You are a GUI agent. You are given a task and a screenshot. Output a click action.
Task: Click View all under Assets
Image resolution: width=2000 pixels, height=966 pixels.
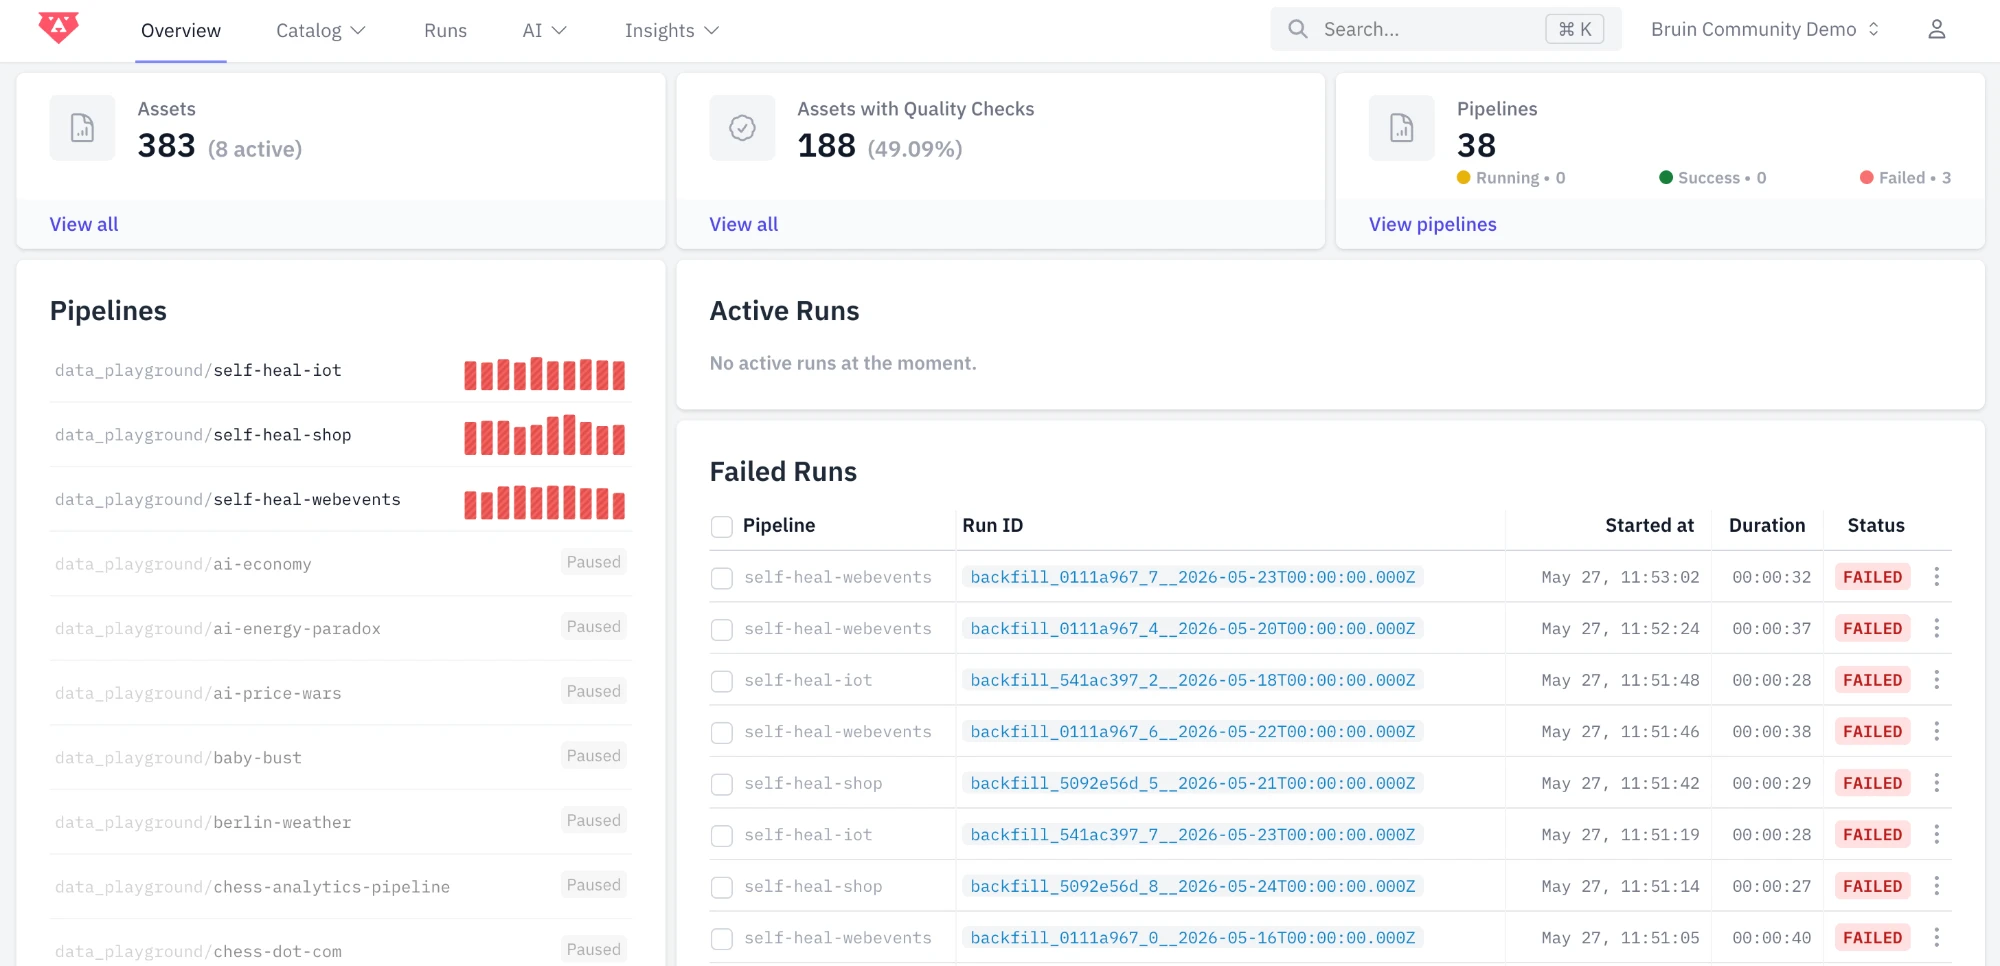(x=84, y=224)
